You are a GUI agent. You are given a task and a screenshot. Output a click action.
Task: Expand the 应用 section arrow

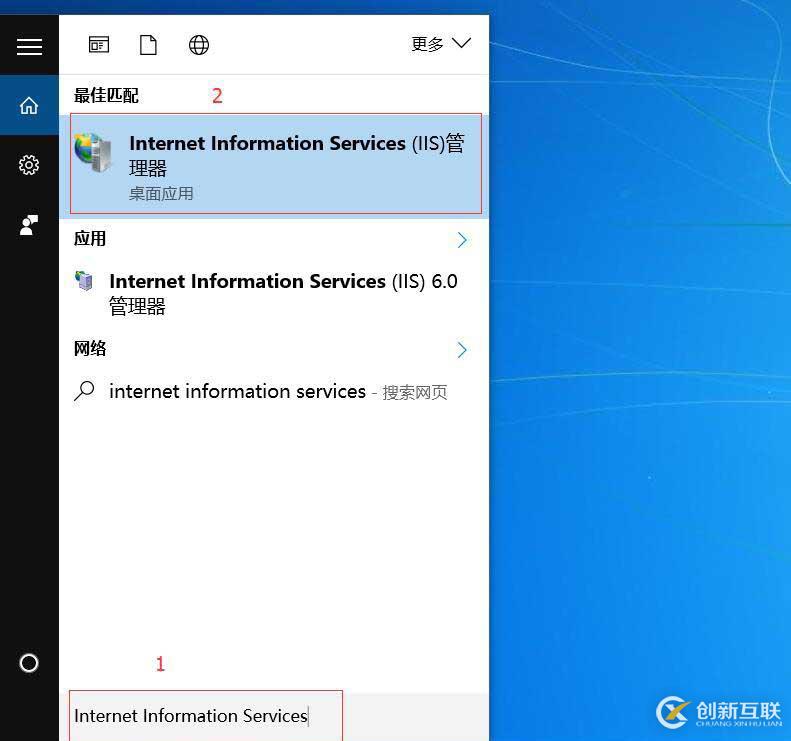(462, 240)
